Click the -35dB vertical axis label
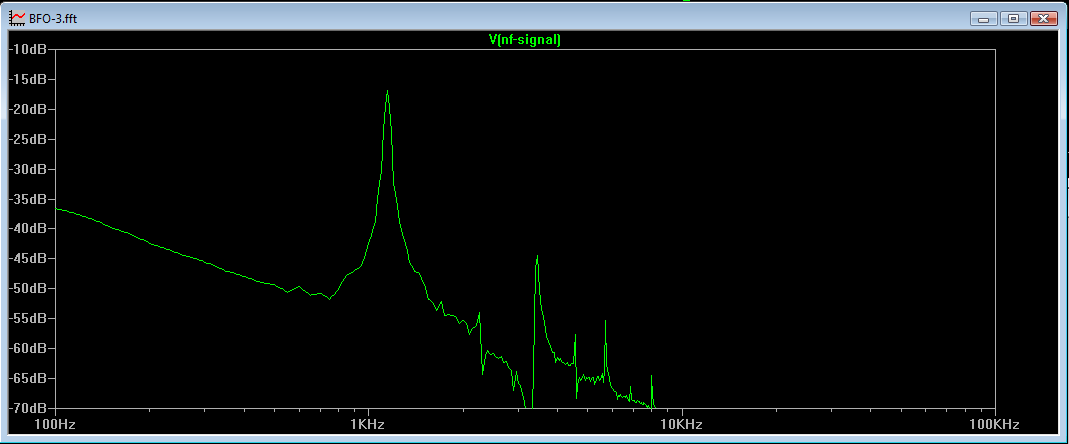This screenshot has height=444, width=1069. pyautogui.click(x=28, y=199)
